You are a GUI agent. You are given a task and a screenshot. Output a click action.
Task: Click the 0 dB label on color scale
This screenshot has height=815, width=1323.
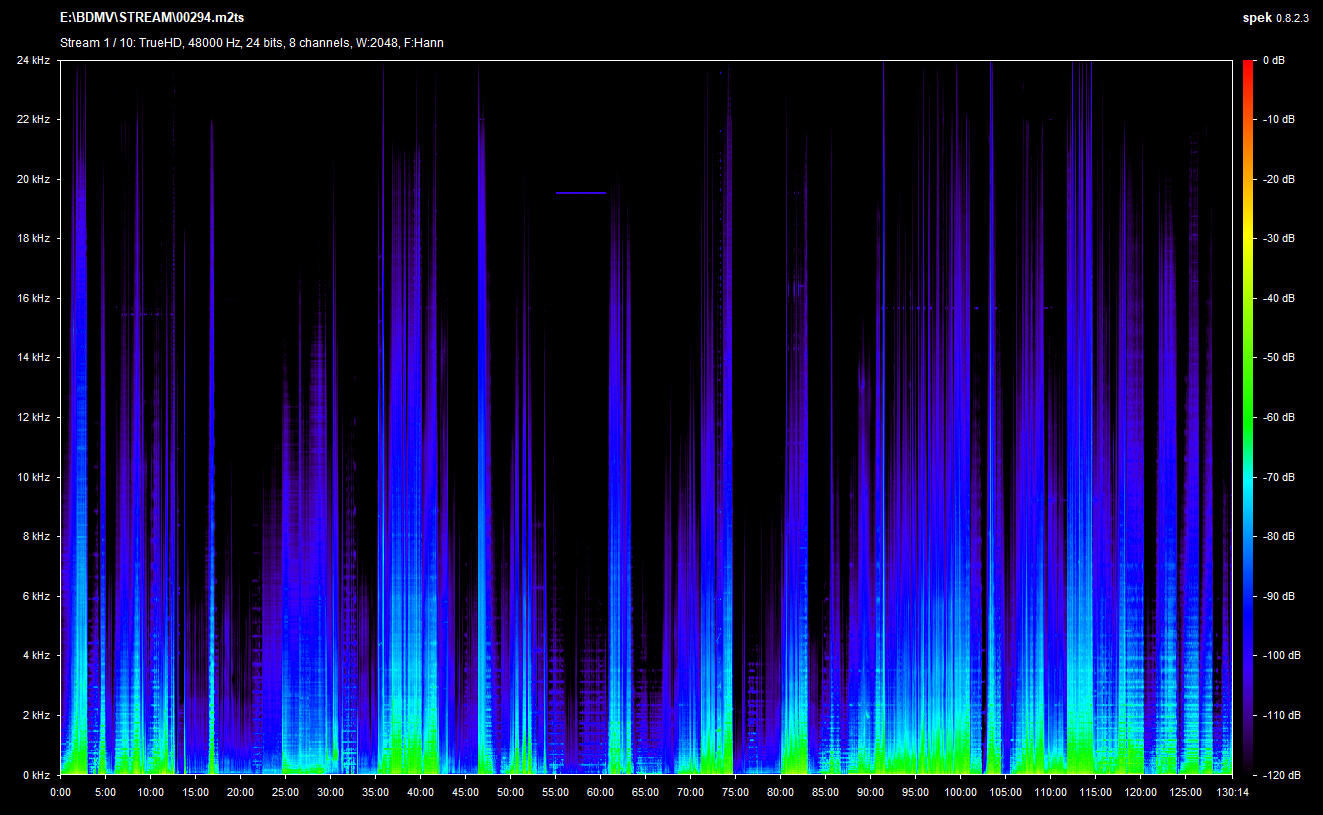click(1273, 61)
